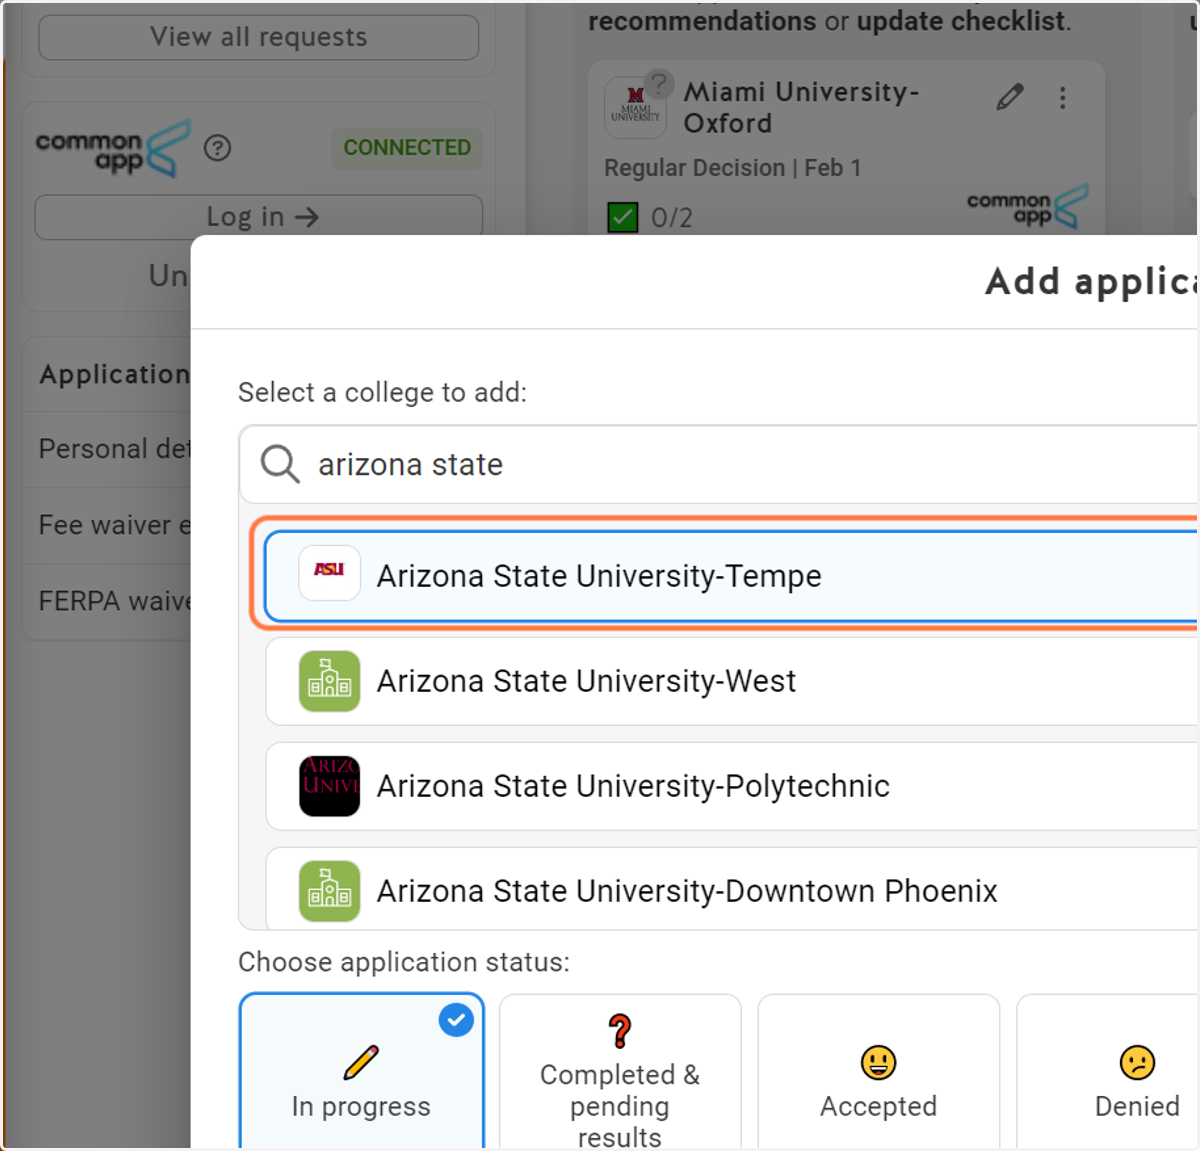The height and width of the screenshot is (1151, 1200).
Task: Click the confused face Denied icon
Action: [1137, 1062]
